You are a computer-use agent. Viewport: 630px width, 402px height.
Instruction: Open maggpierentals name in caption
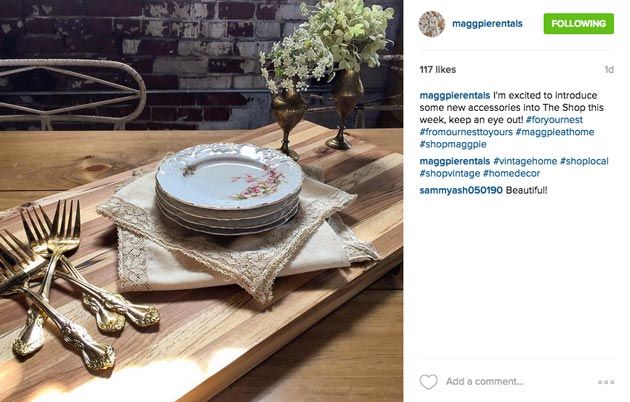tap(454, 96)
